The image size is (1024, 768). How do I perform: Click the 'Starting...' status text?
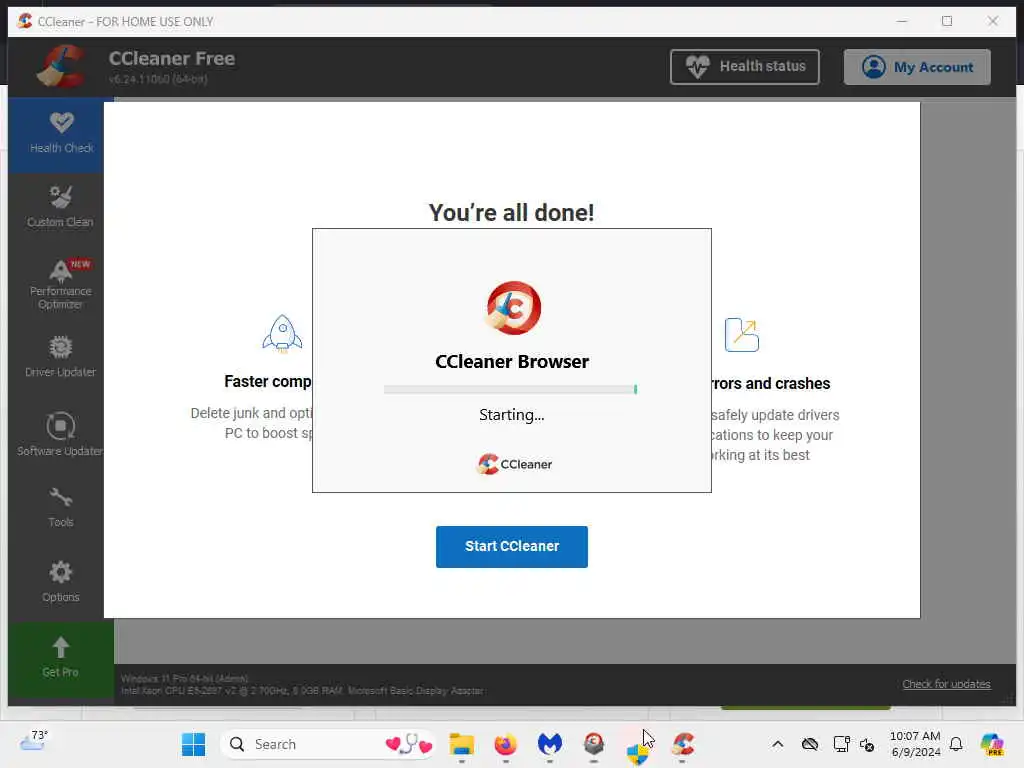[x=511, y=415]
